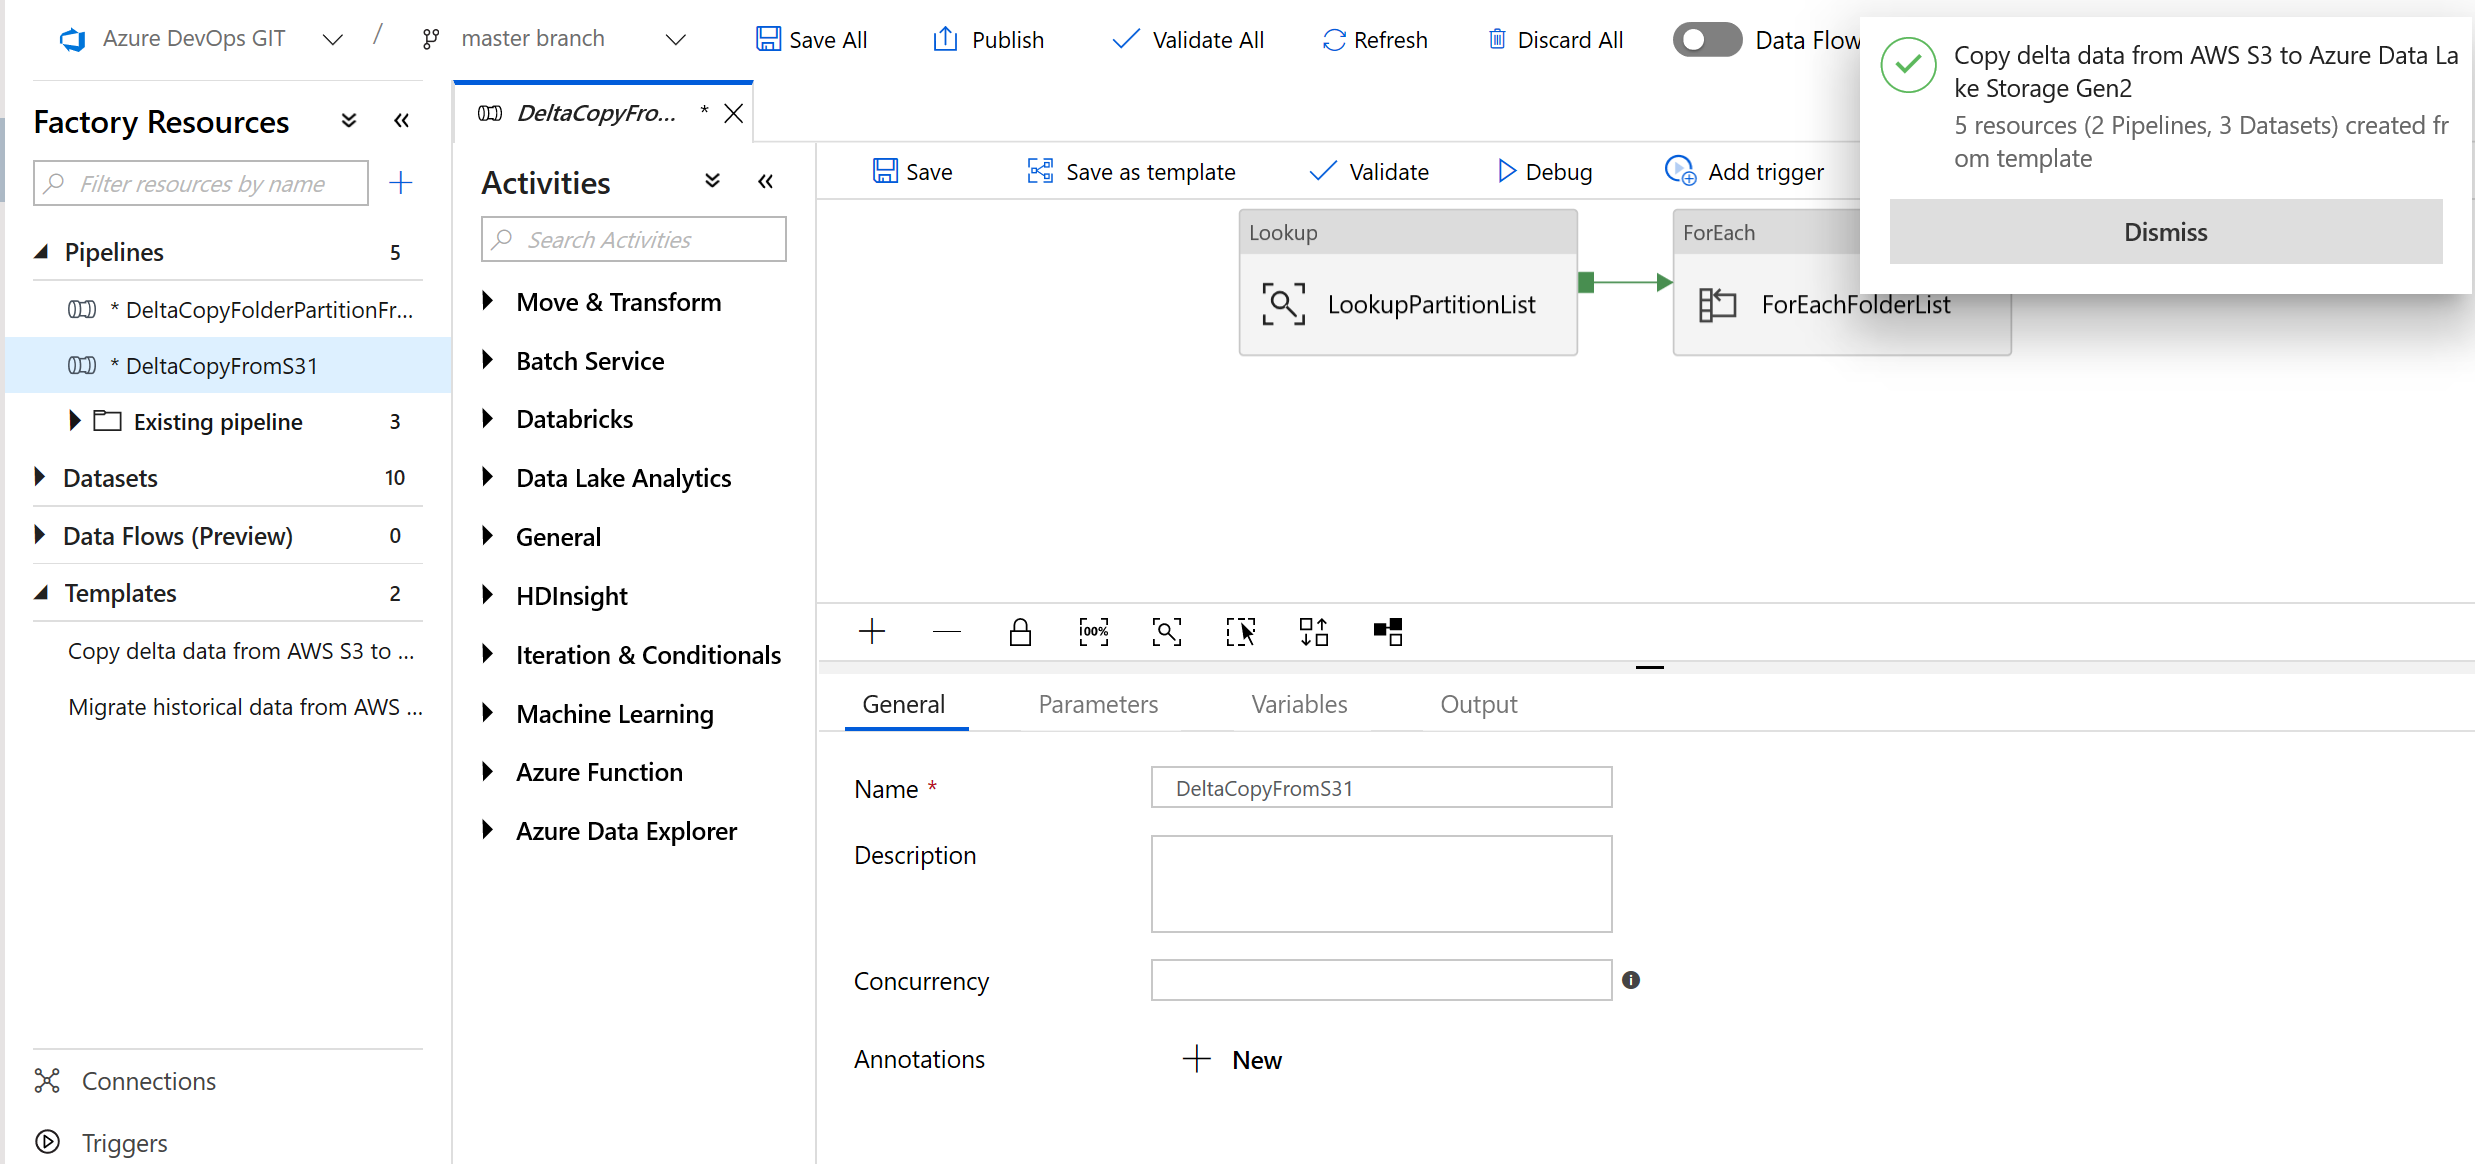Select the General tab in pipeline settings
This screenshot has width=2475, height=1164.
point(903,704)
